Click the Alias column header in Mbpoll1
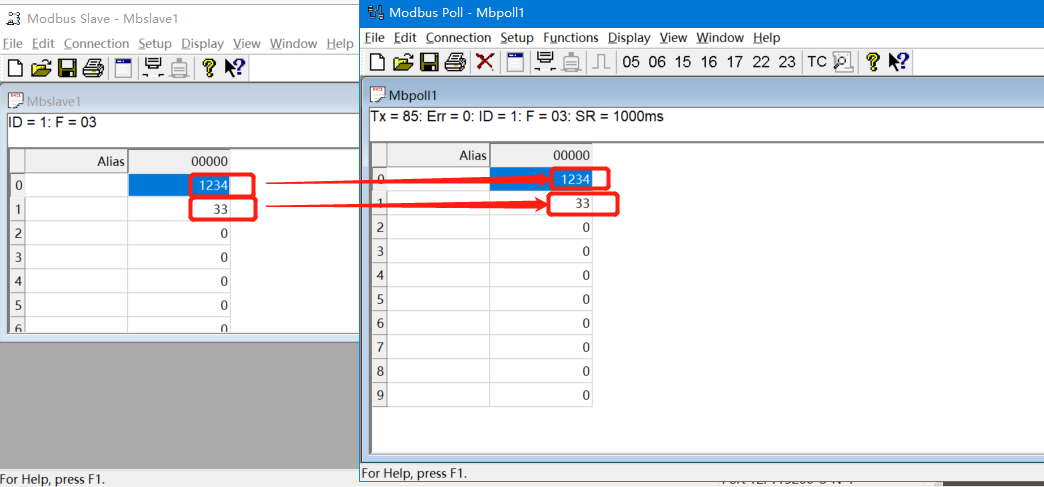The image size is (1044, 487). point(438,155)
